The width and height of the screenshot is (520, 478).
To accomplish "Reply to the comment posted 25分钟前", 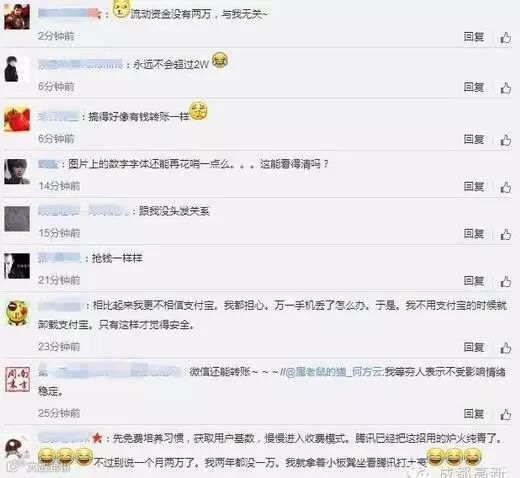I will pos(474,414).
